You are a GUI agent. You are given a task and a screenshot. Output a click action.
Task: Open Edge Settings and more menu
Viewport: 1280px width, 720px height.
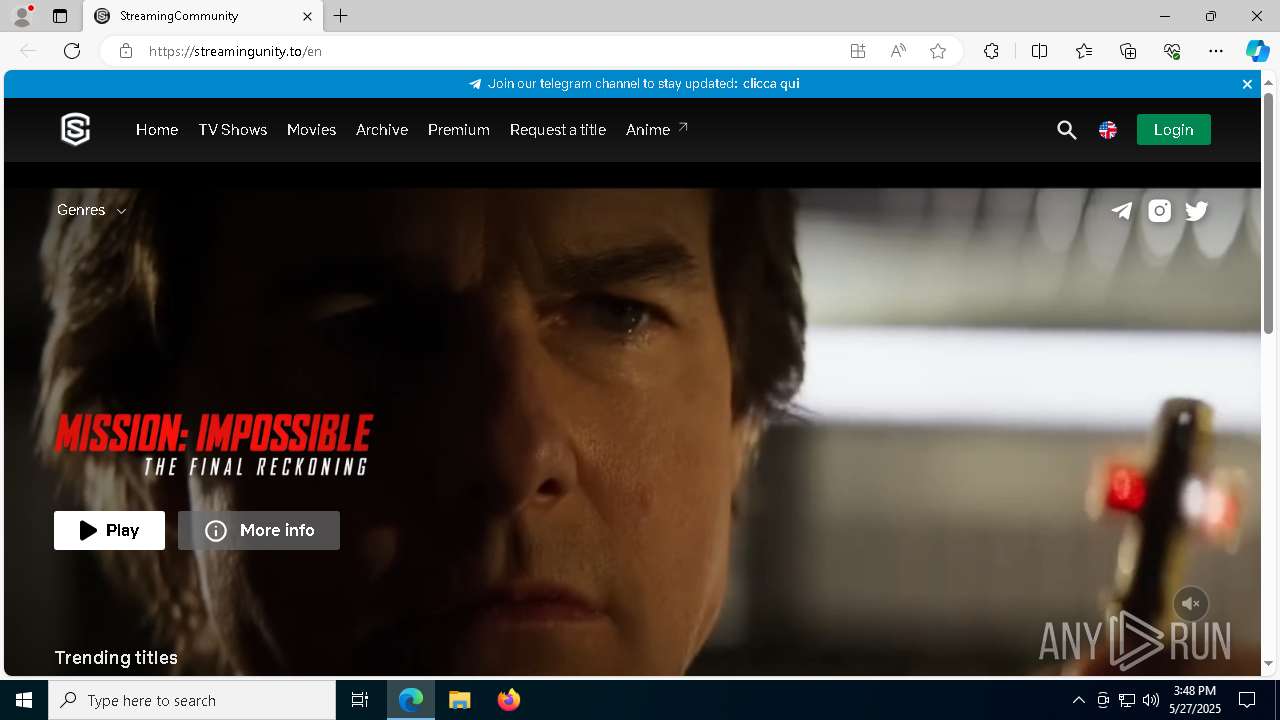coord(1216,51)
